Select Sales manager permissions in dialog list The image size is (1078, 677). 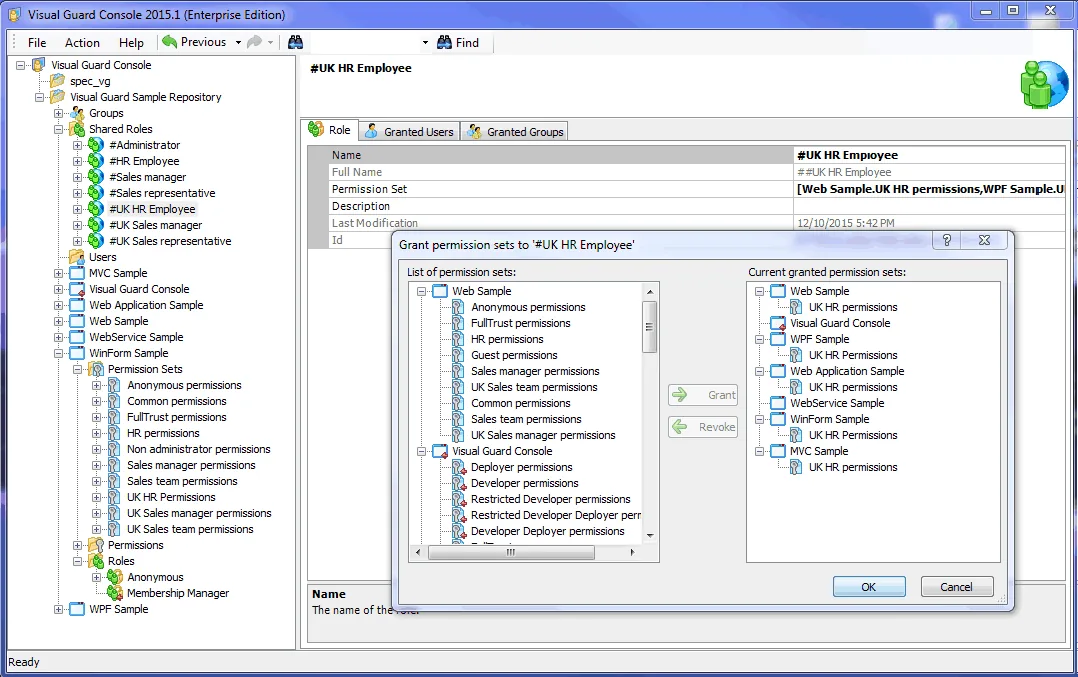[536, 371]
